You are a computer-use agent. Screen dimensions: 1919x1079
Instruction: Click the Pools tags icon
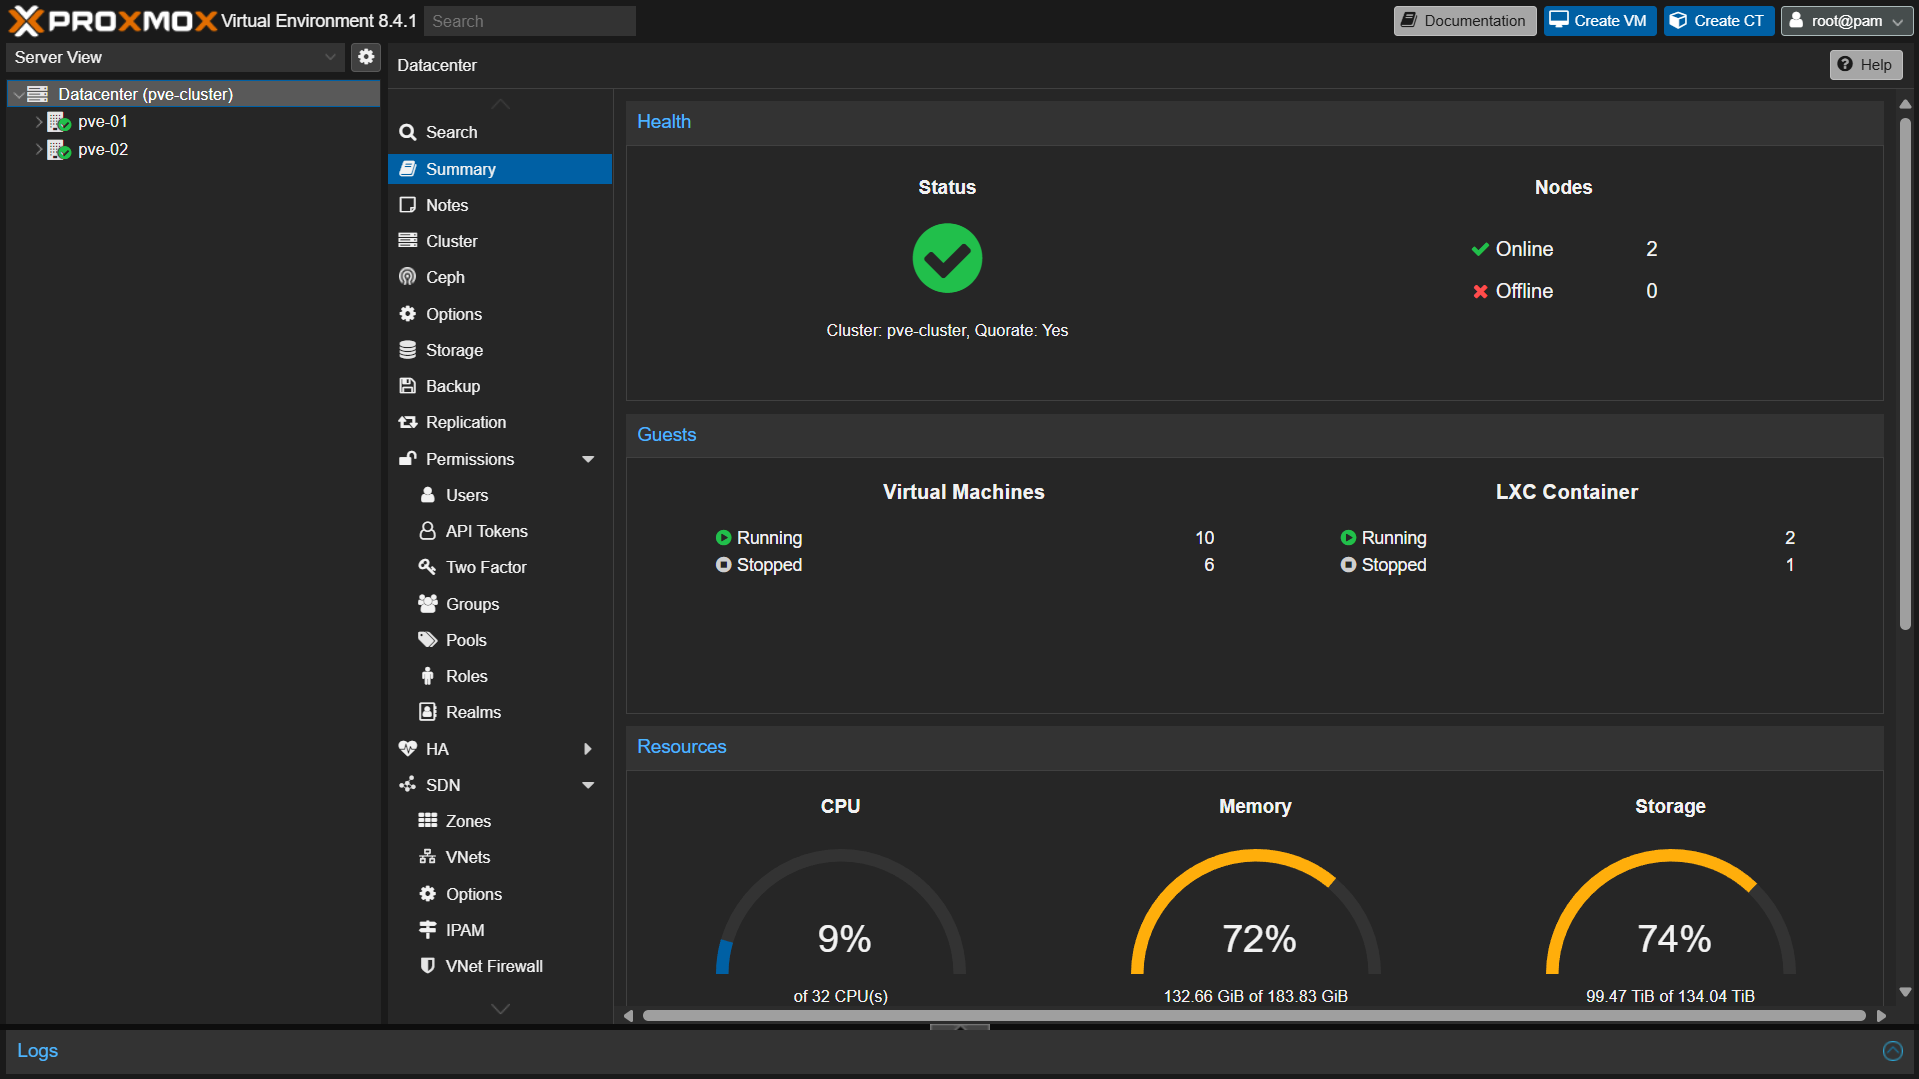428,640
